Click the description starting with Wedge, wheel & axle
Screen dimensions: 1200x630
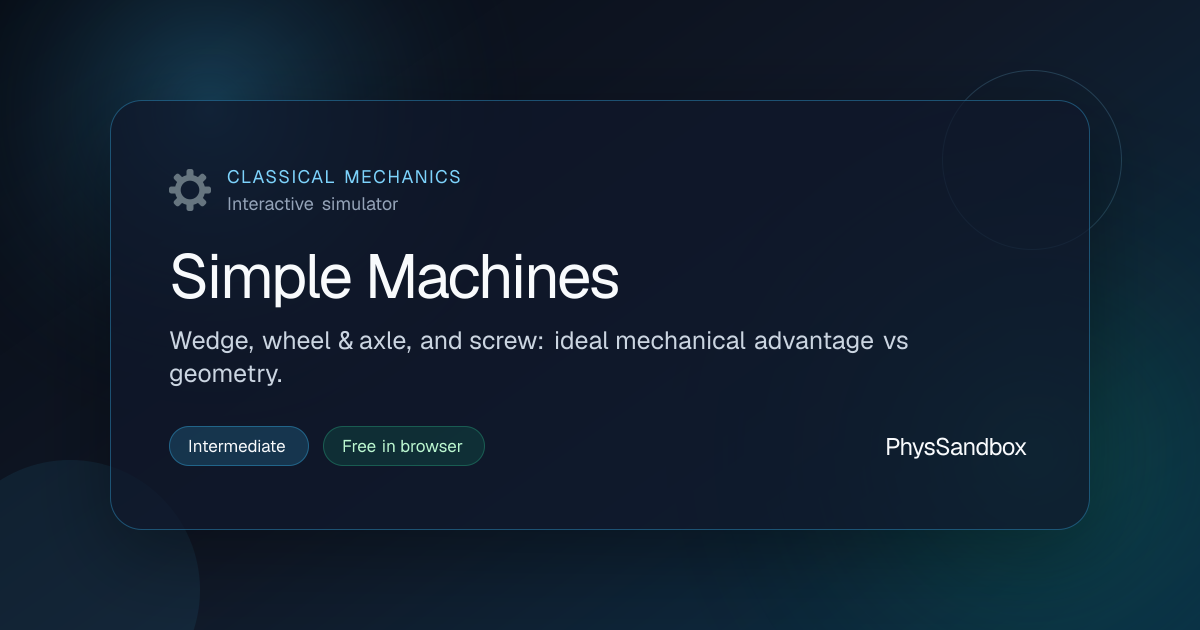pos(539,358)
